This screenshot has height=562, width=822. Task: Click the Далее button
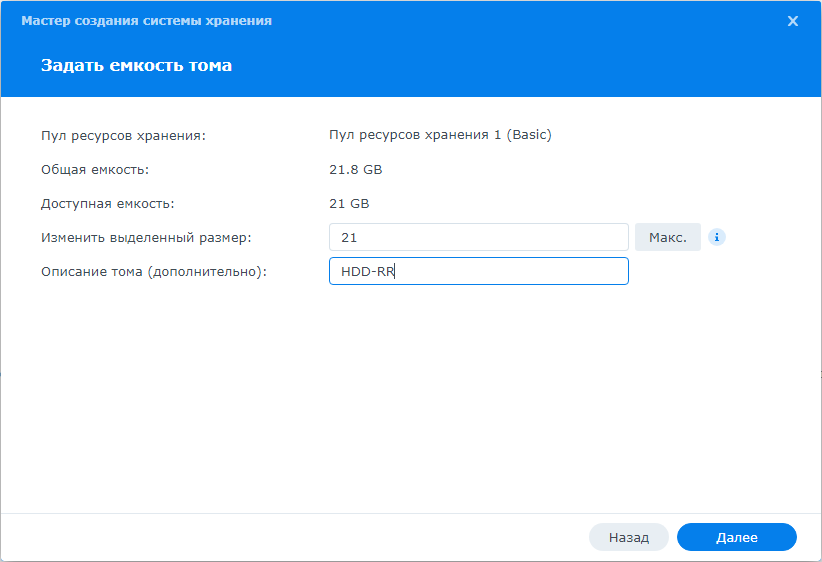pos(737,537)
